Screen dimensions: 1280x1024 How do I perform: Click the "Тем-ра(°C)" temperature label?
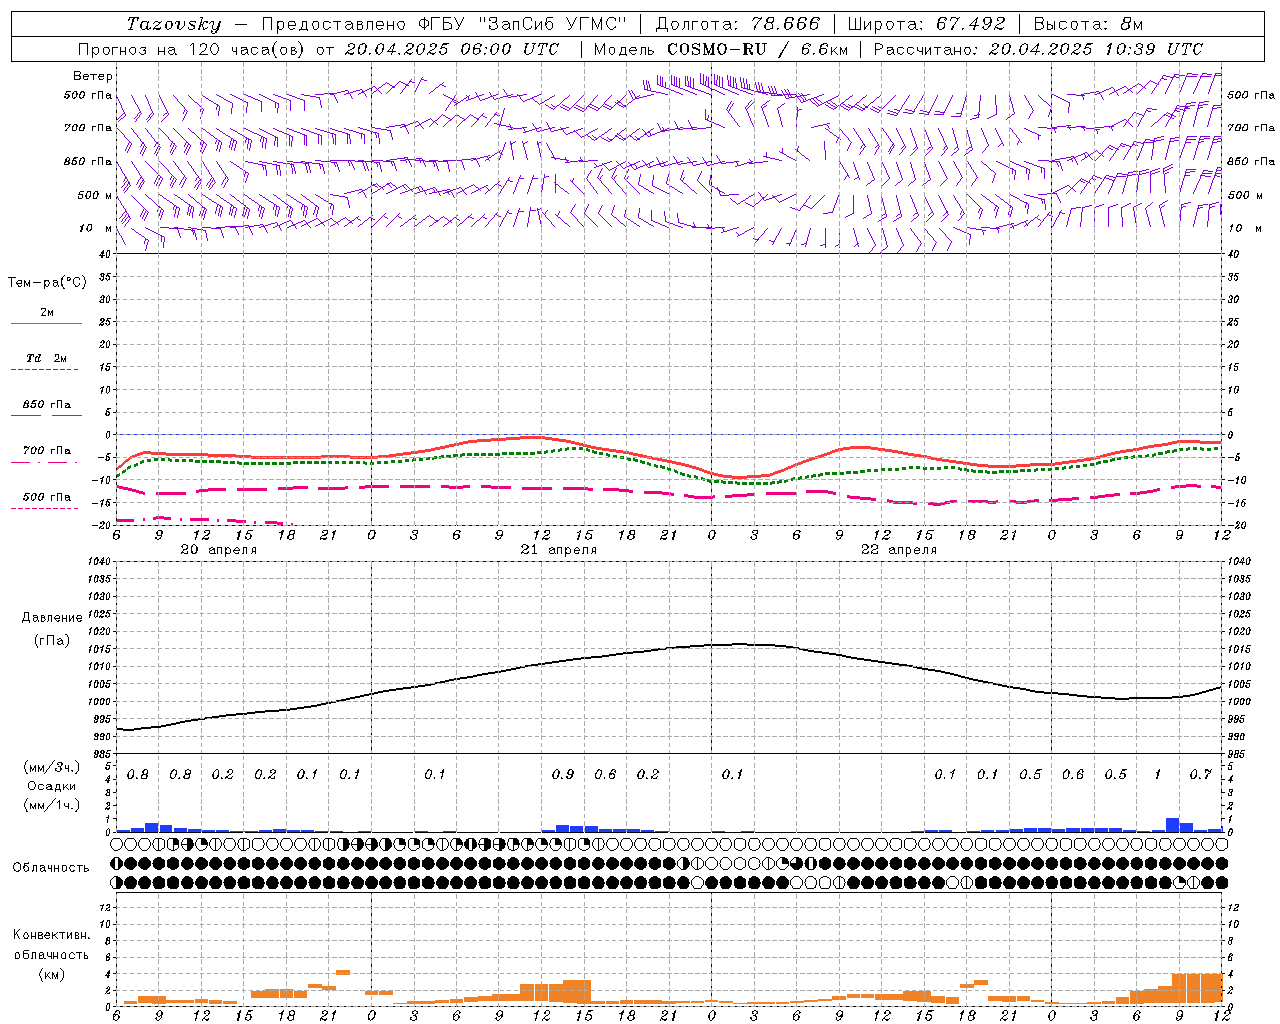pyautogui.click(x=47, y=283)
